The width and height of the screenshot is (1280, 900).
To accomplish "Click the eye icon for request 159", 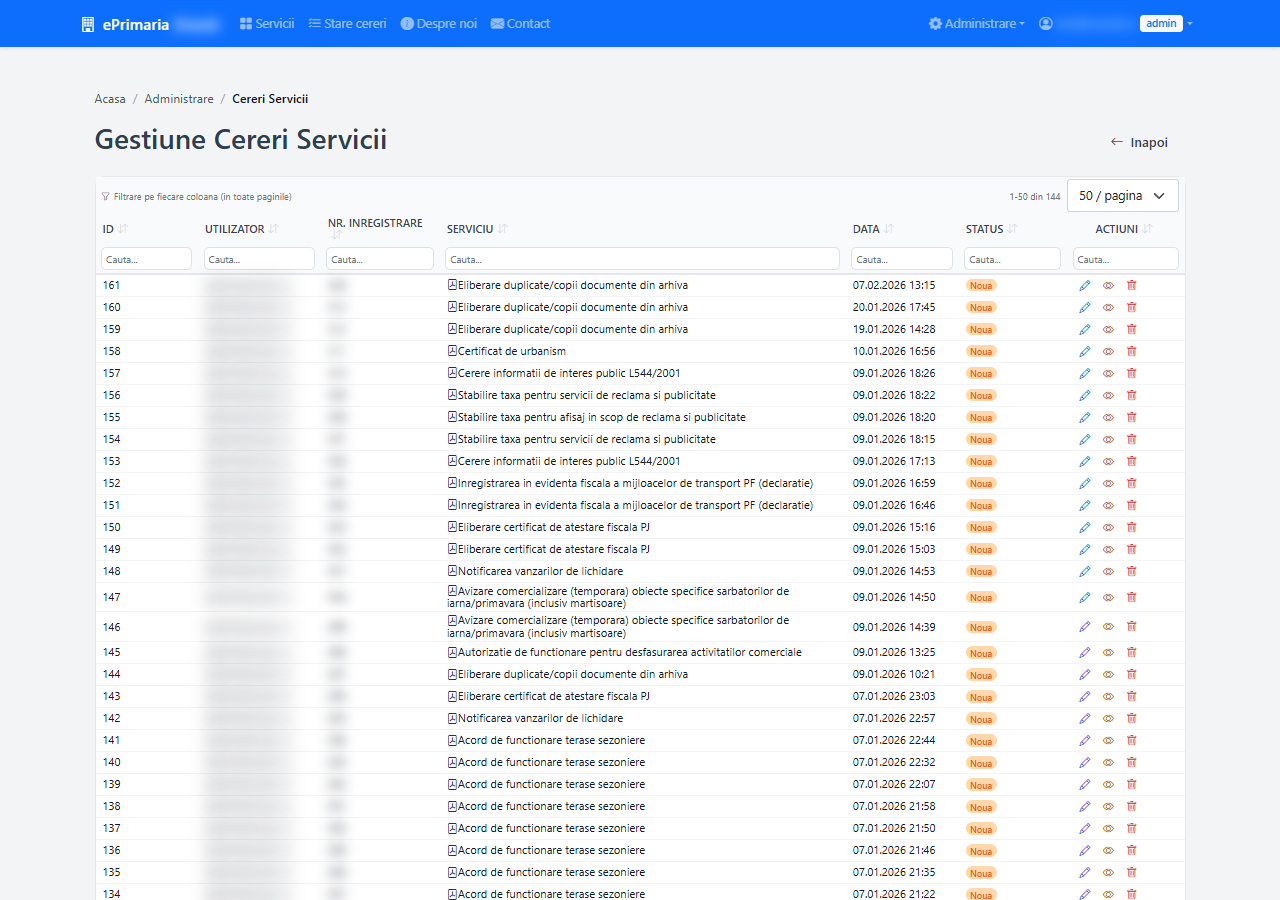I will [x=1108, y=329].
